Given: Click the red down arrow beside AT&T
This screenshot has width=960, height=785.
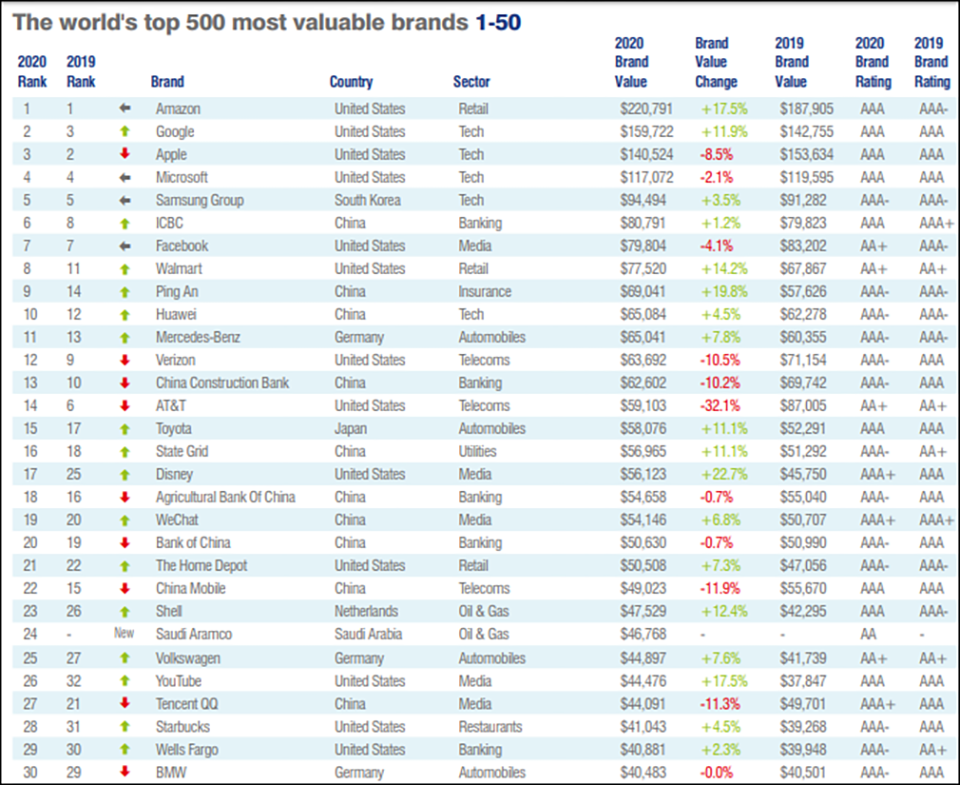Looking at the screenshot, I should [x=125, y=405].
